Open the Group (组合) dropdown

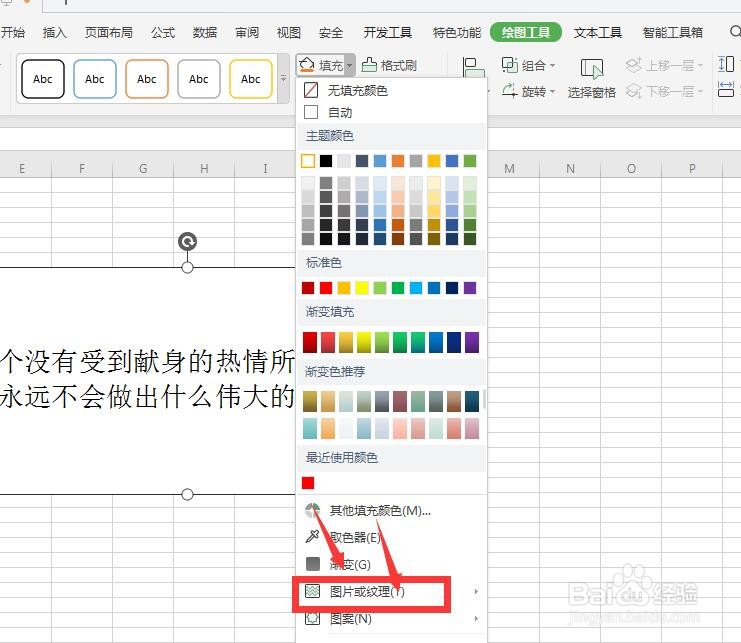(528, 65)
